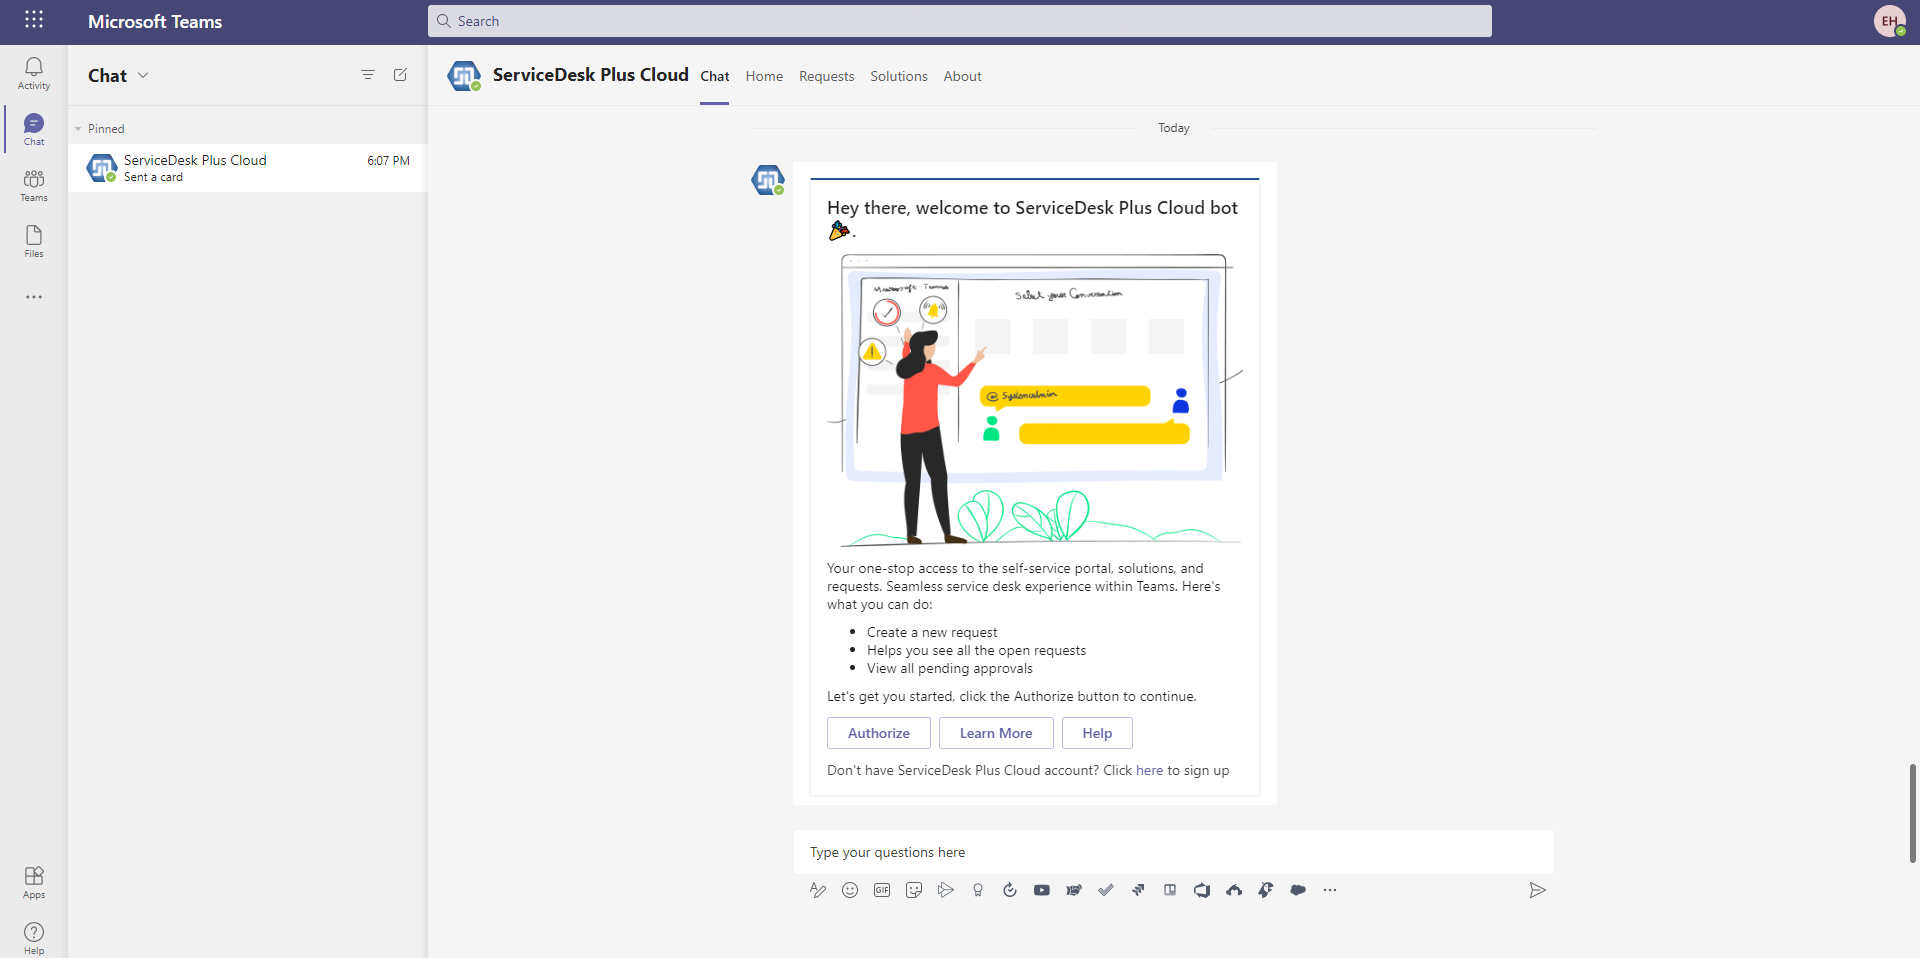Image resolution: width=1920 pixels, height=958 pixels.
Task: Click the Authorize button
Action: 879,733
